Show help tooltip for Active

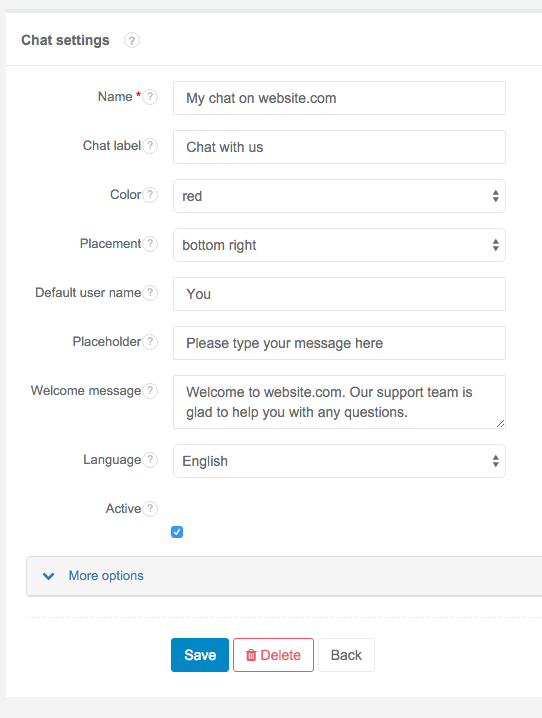[150, 509]
